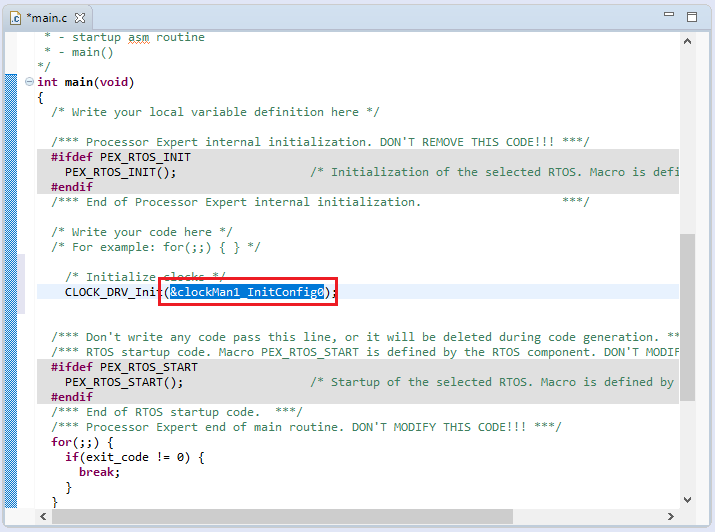Click the 'startup asm routine' comment line
Image resolution: width=715 pixels, height=532 pixels.
[x=124, y=37]
